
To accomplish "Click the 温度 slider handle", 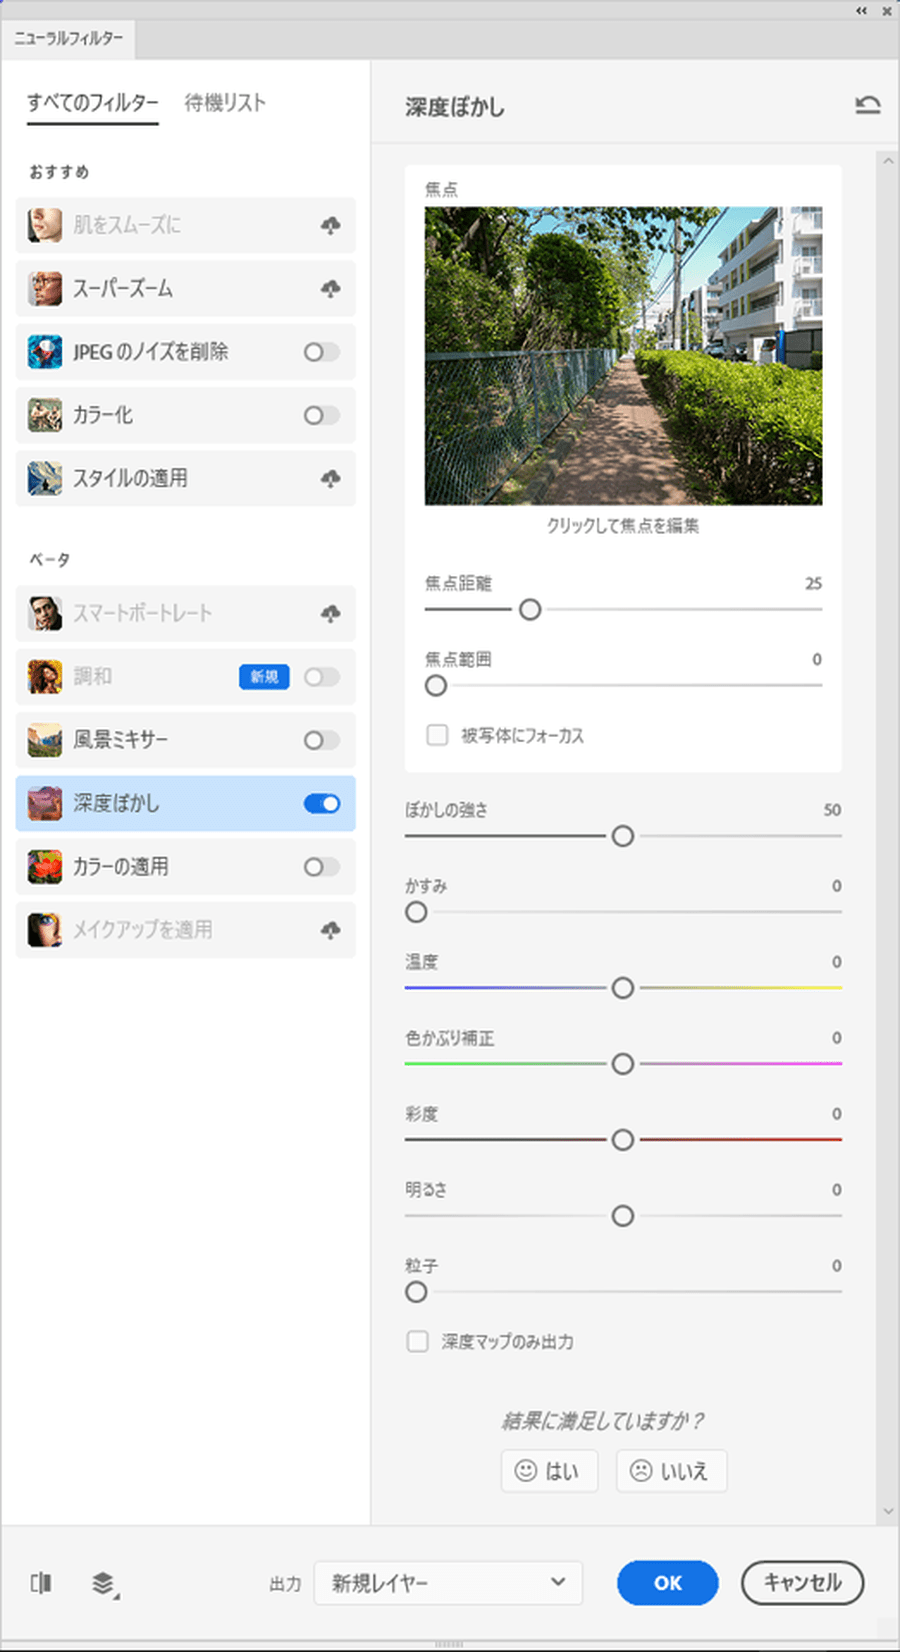I will pos(623,988).
